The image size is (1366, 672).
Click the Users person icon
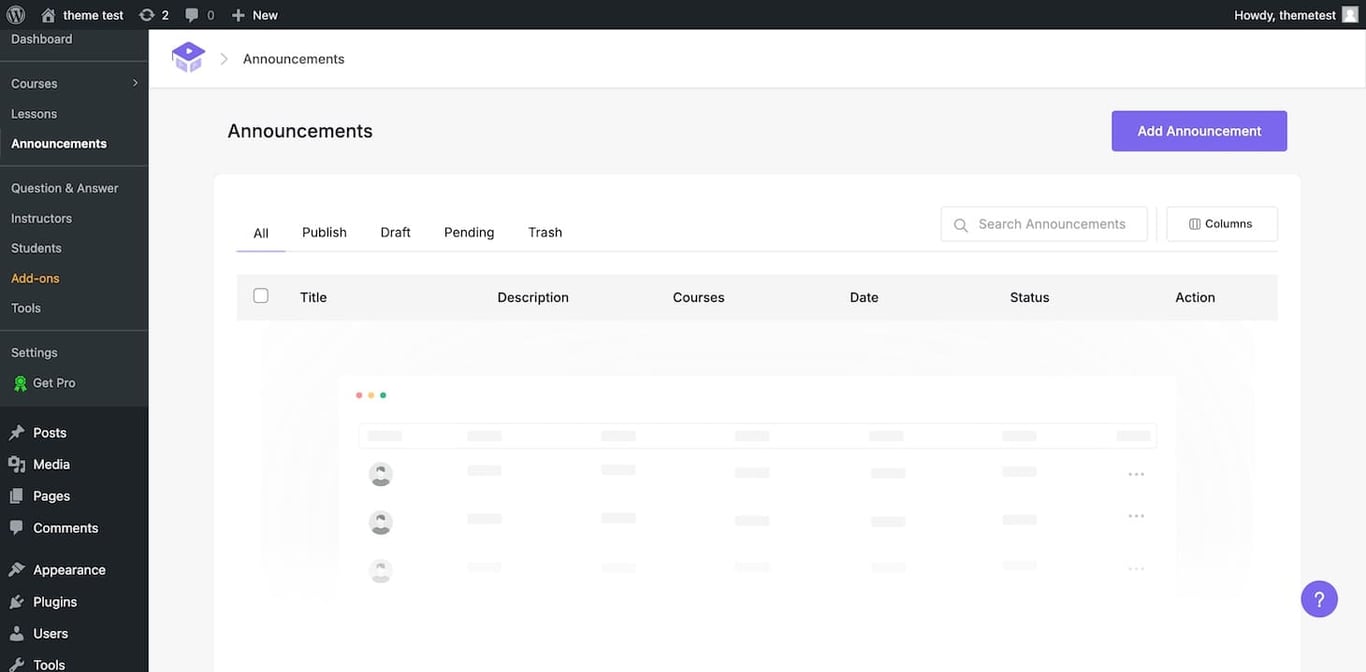coord(16,634)
